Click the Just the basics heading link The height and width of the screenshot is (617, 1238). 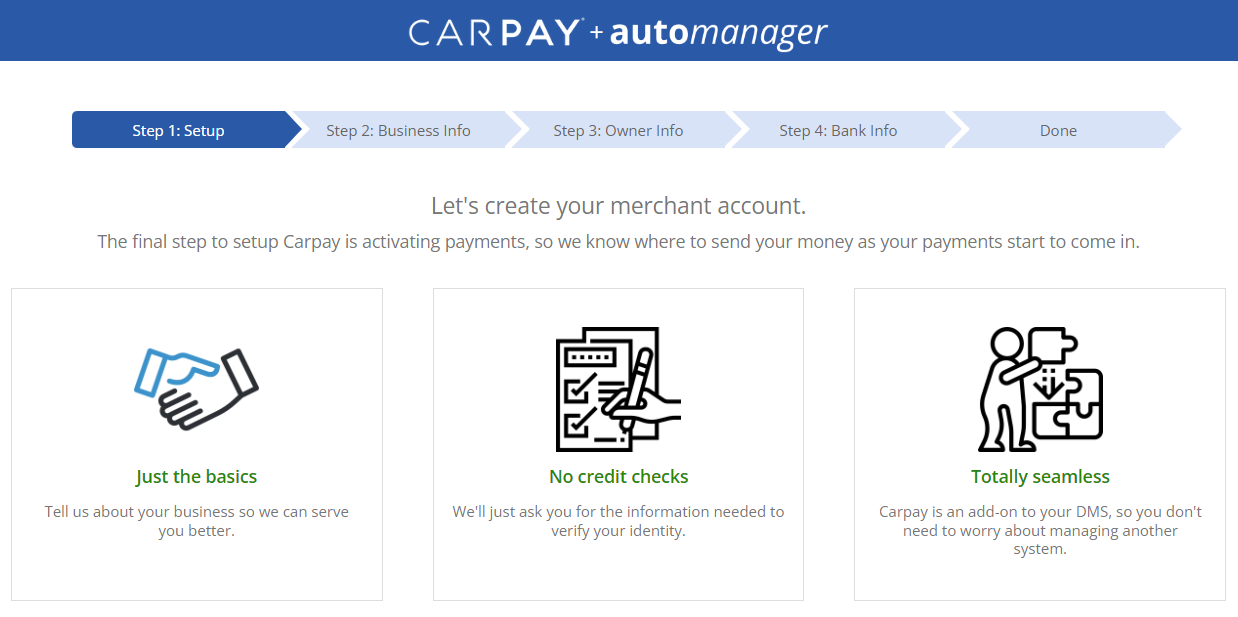coord(196,477)
